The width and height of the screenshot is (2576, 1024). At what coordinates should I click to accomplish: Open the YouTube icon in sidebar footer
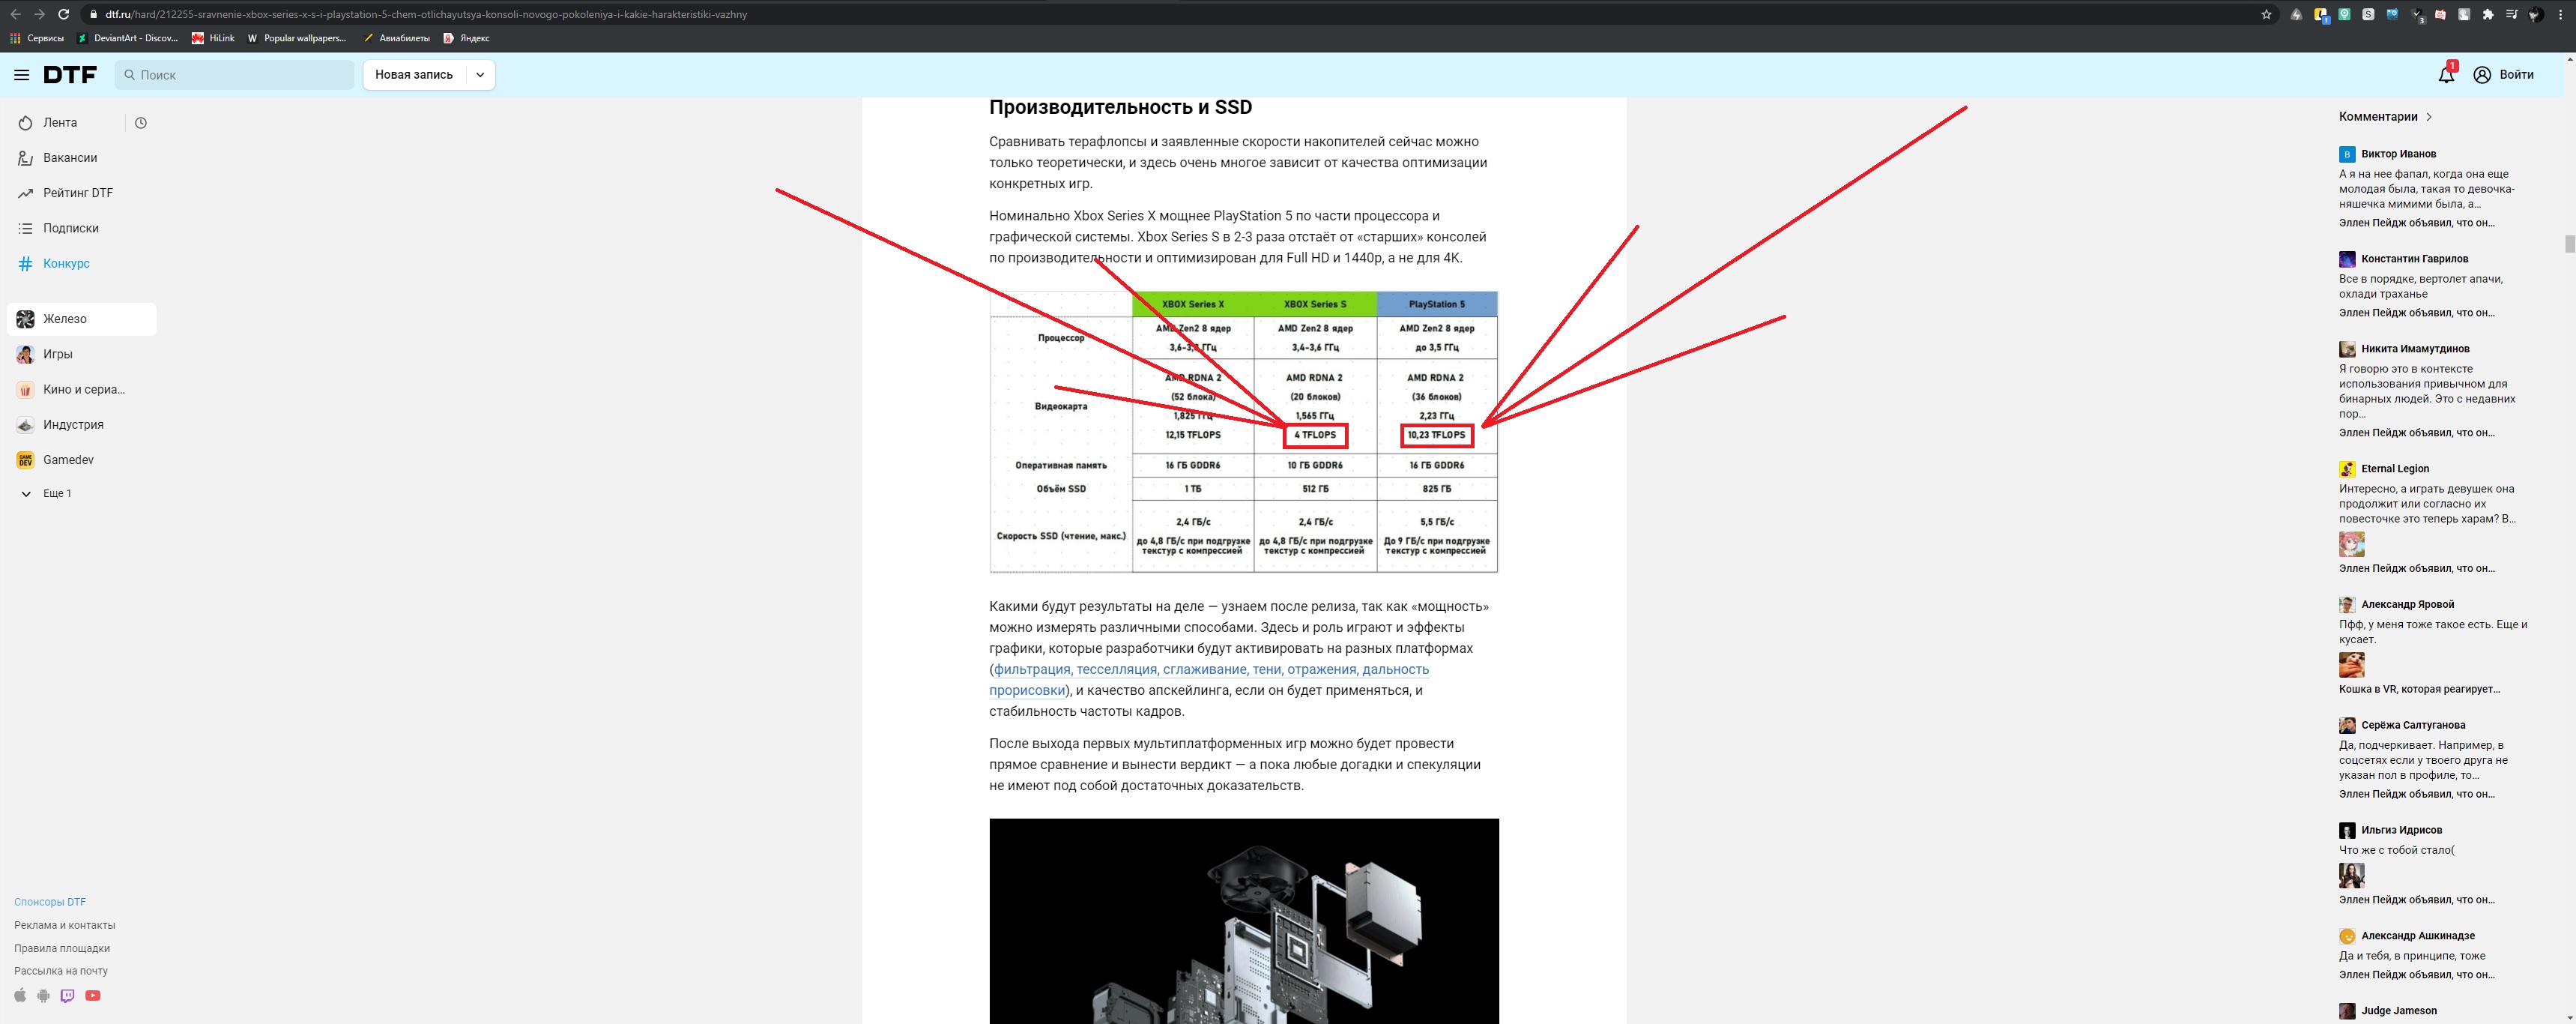93,995
